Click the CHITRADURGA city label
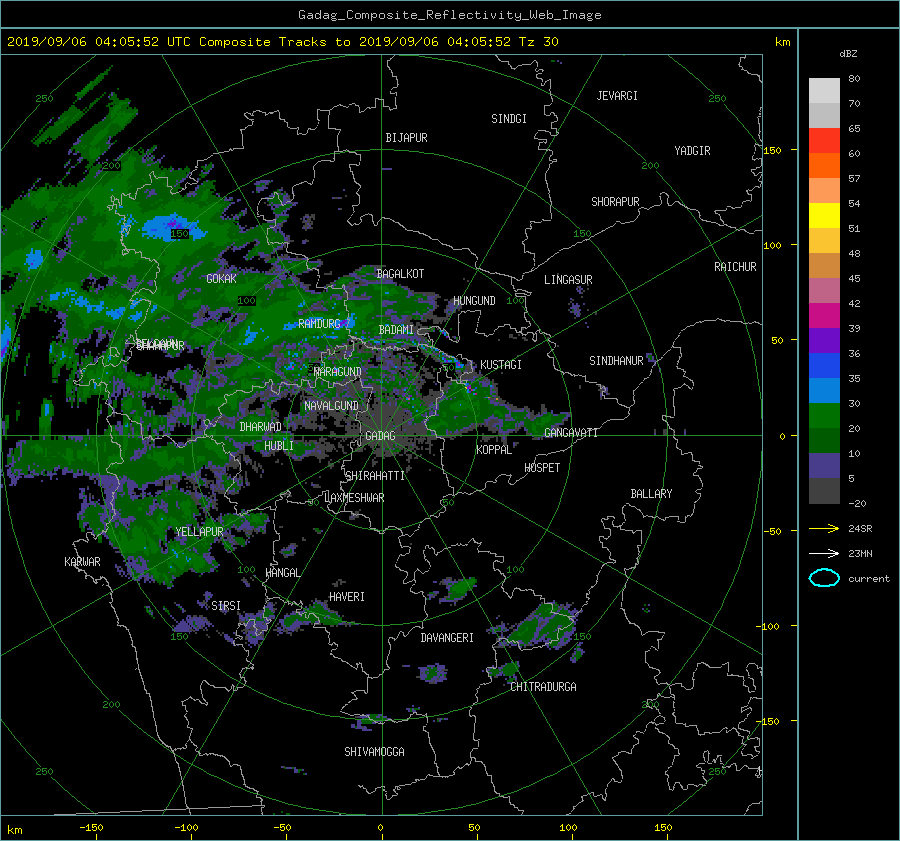900x841 pixels. coord(543,687)
